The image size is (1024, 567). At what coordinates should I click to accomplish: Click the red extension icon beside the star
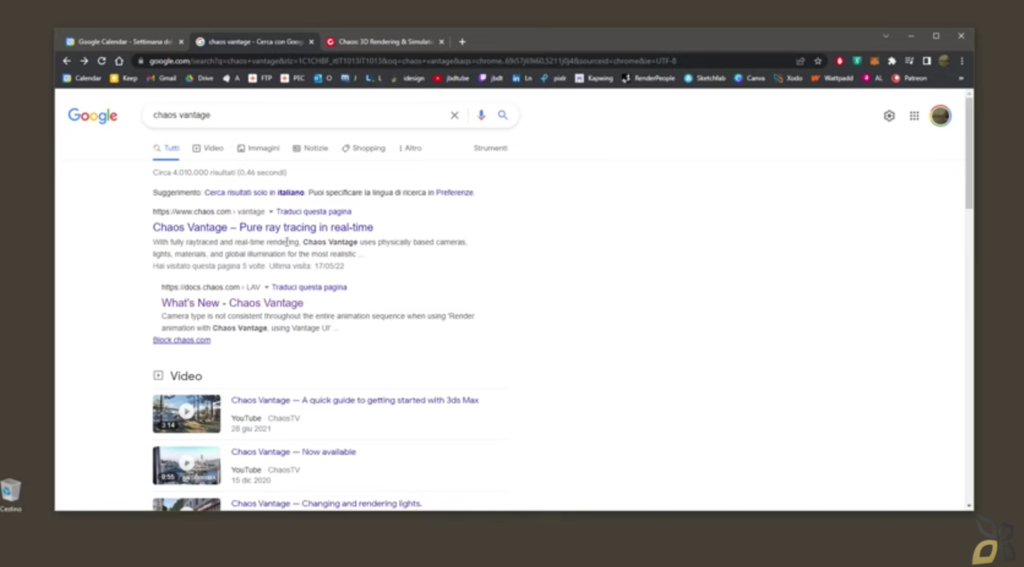point(840,61)
